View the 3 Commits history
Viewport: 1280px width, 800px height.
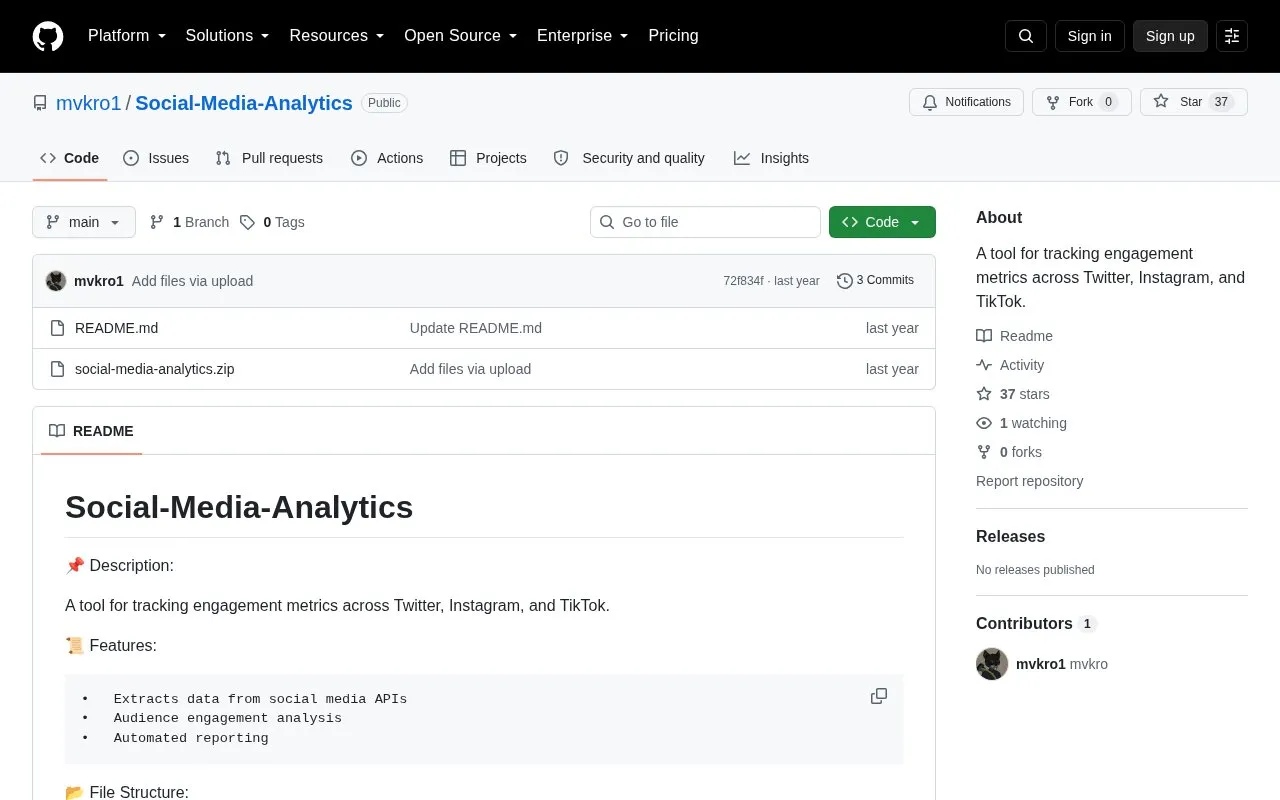[x=875, y=280]
